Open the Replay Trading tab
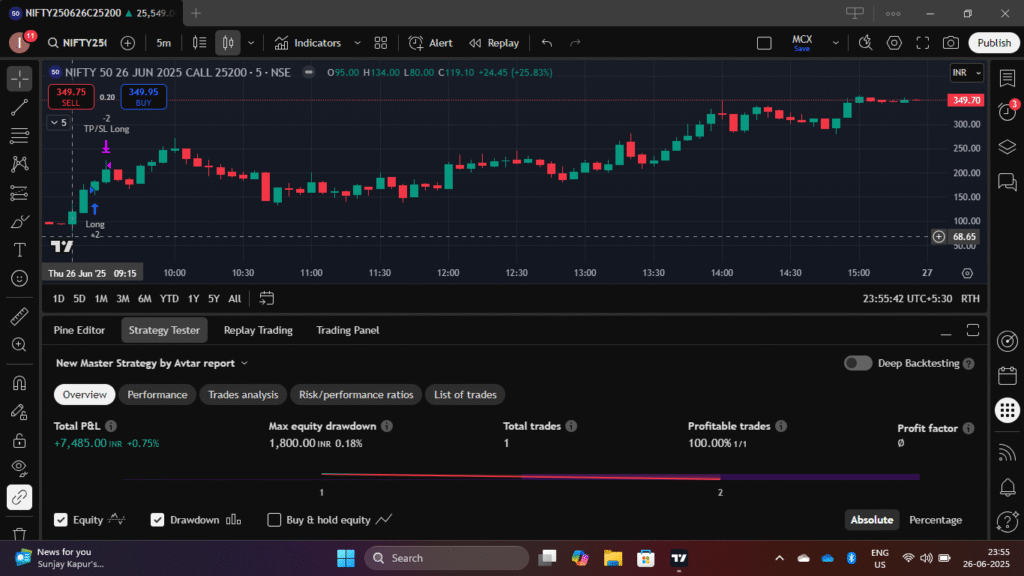This screenshot has height=576, width=1024. click(x=258, y=330)
